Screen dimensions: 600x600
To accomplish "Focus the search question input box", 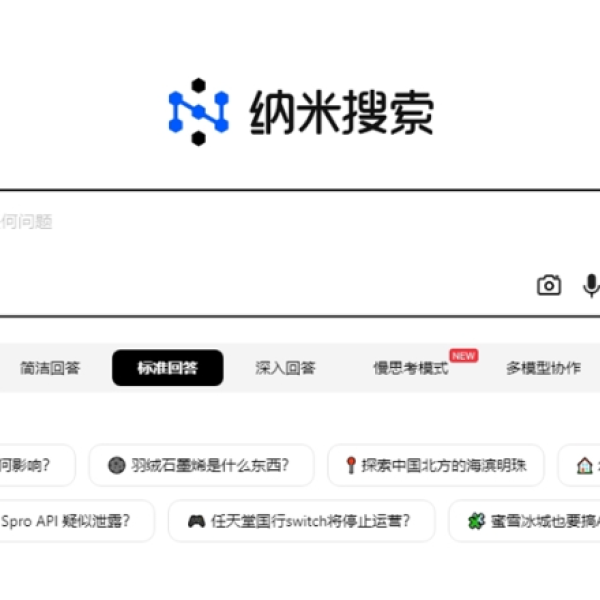I will (x=300, y=253).
